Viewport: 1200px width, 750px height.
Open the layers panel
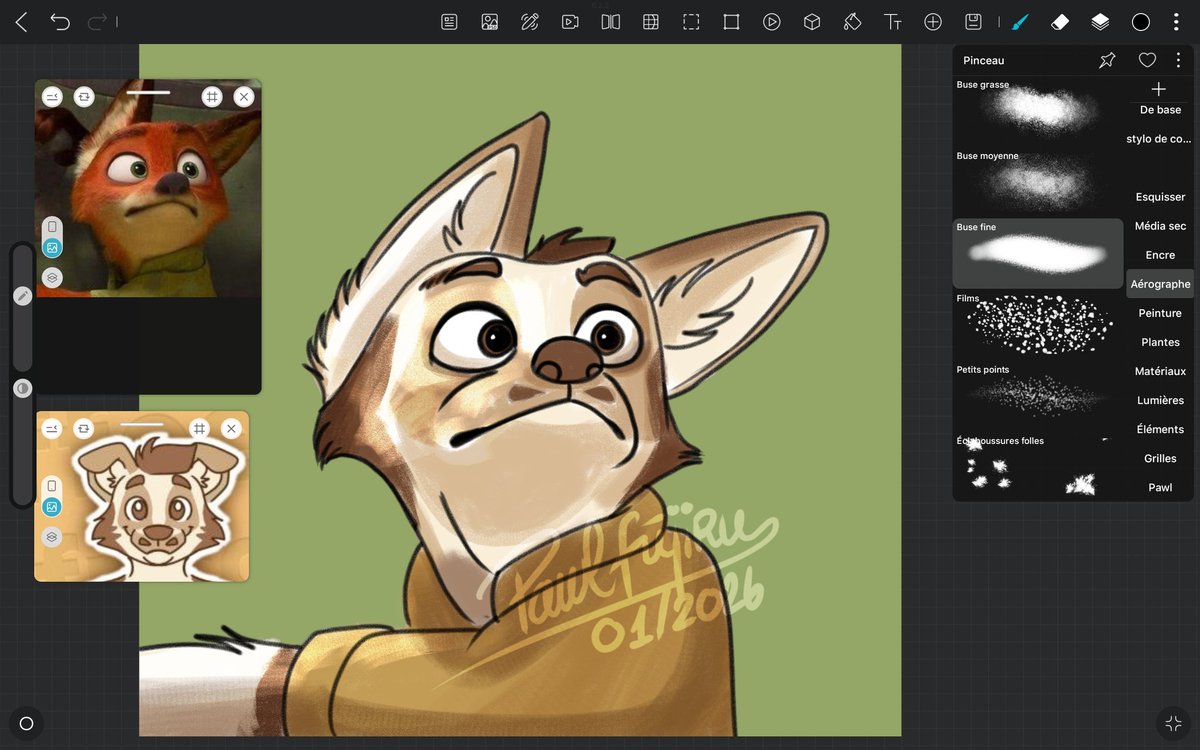click(1100, 22)
